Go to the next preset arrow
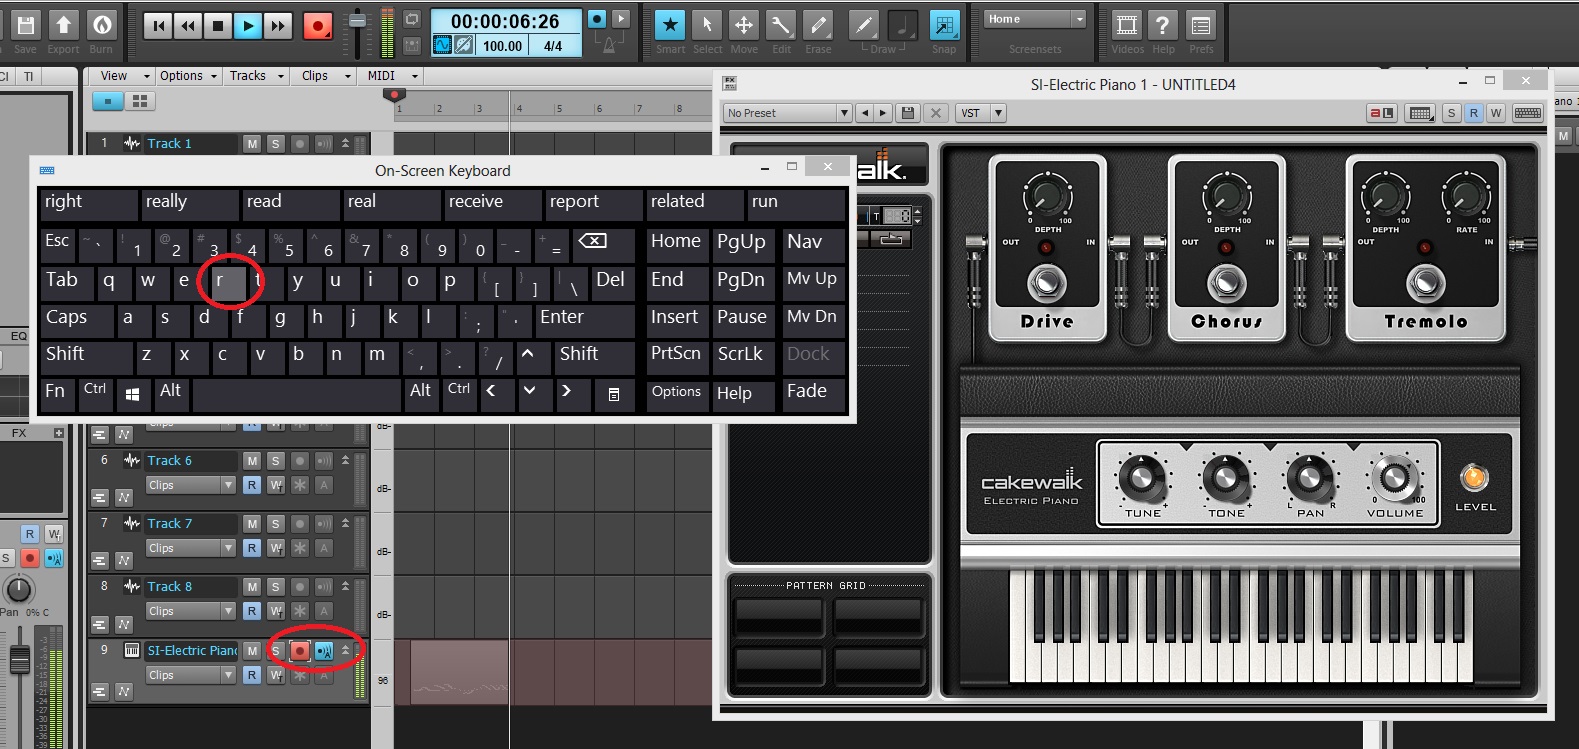Viewport: 1579px width, 749px height. pyautogui.click(x=883, y=113)
